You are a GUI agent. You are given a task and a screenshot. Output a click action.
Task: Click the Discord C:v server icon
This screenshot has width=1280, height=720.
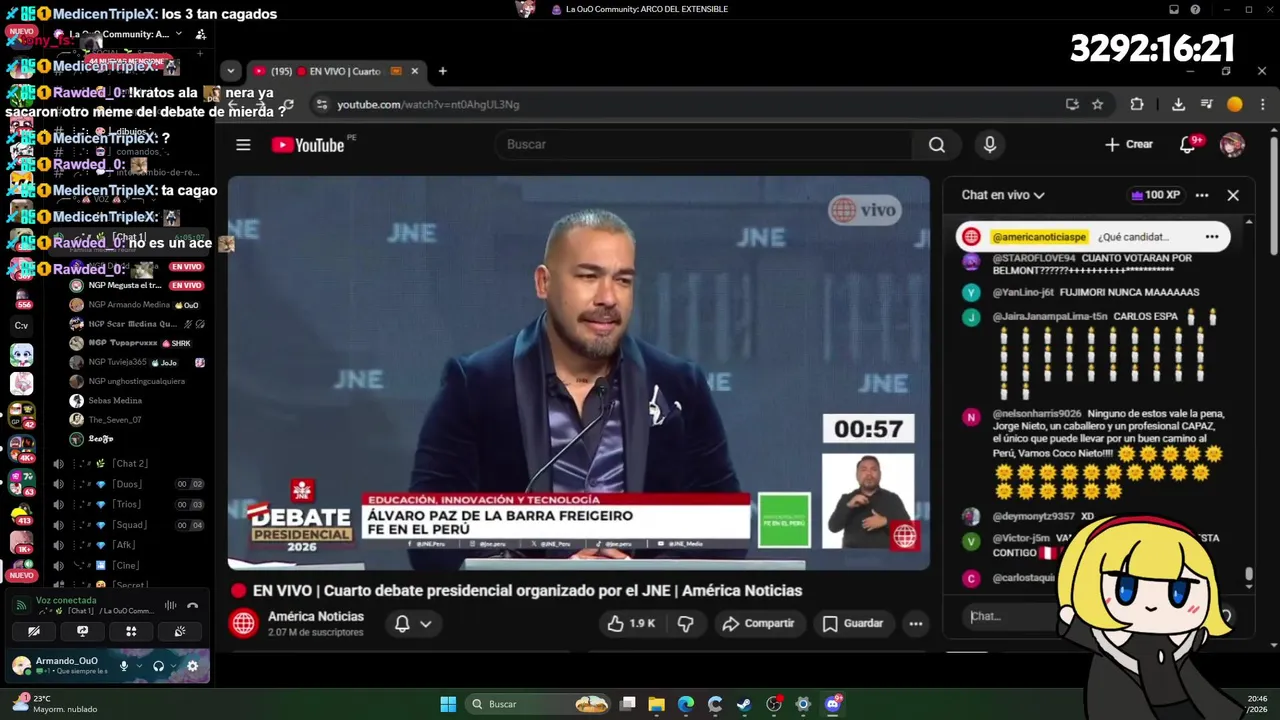tap(21, 325)
